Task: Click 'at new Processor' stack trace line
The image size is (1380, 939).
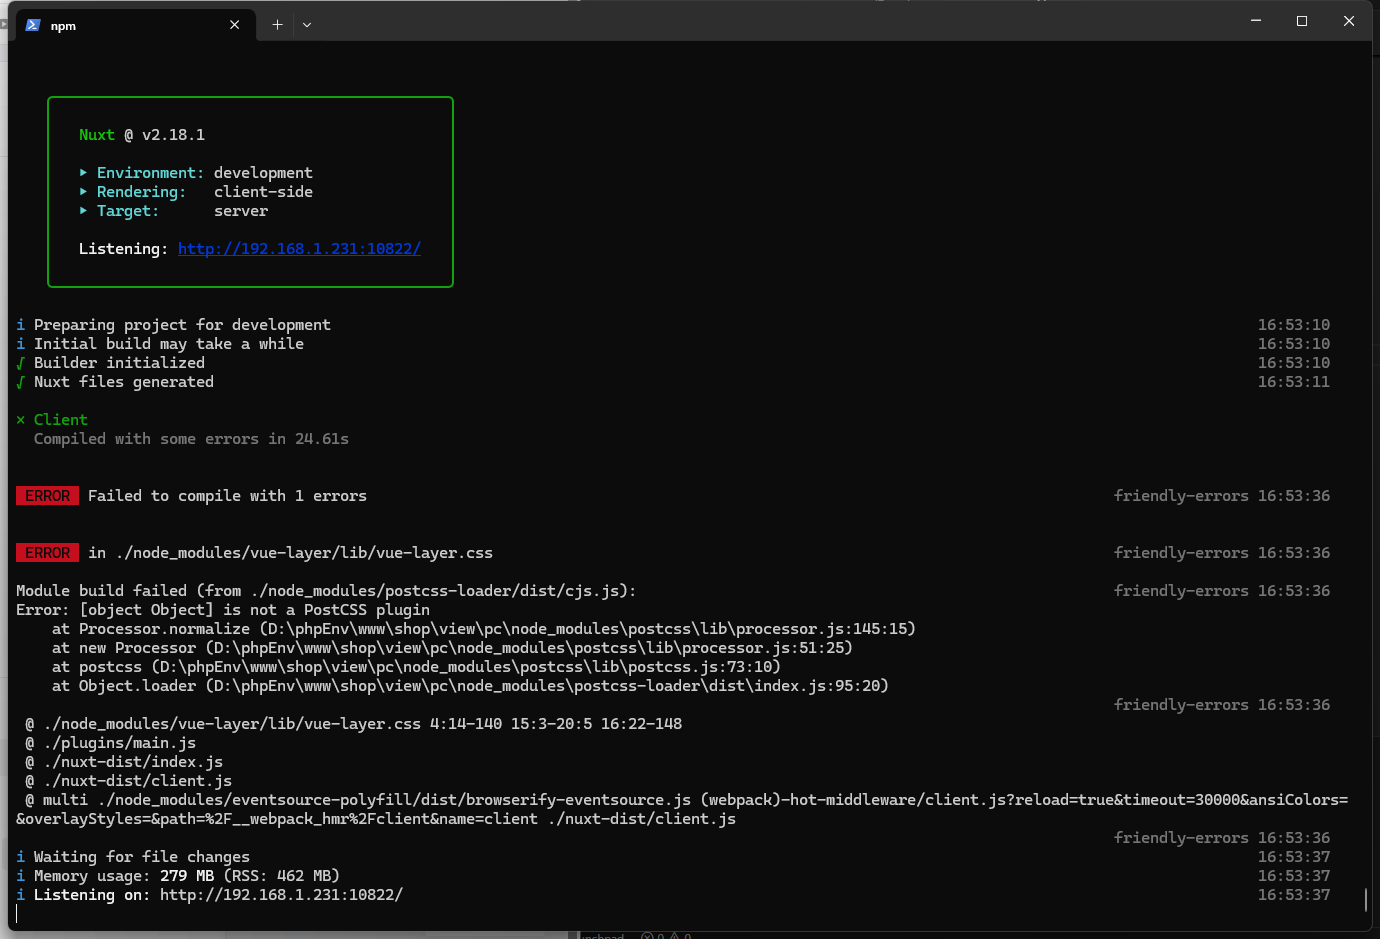Action: (452, 648)
